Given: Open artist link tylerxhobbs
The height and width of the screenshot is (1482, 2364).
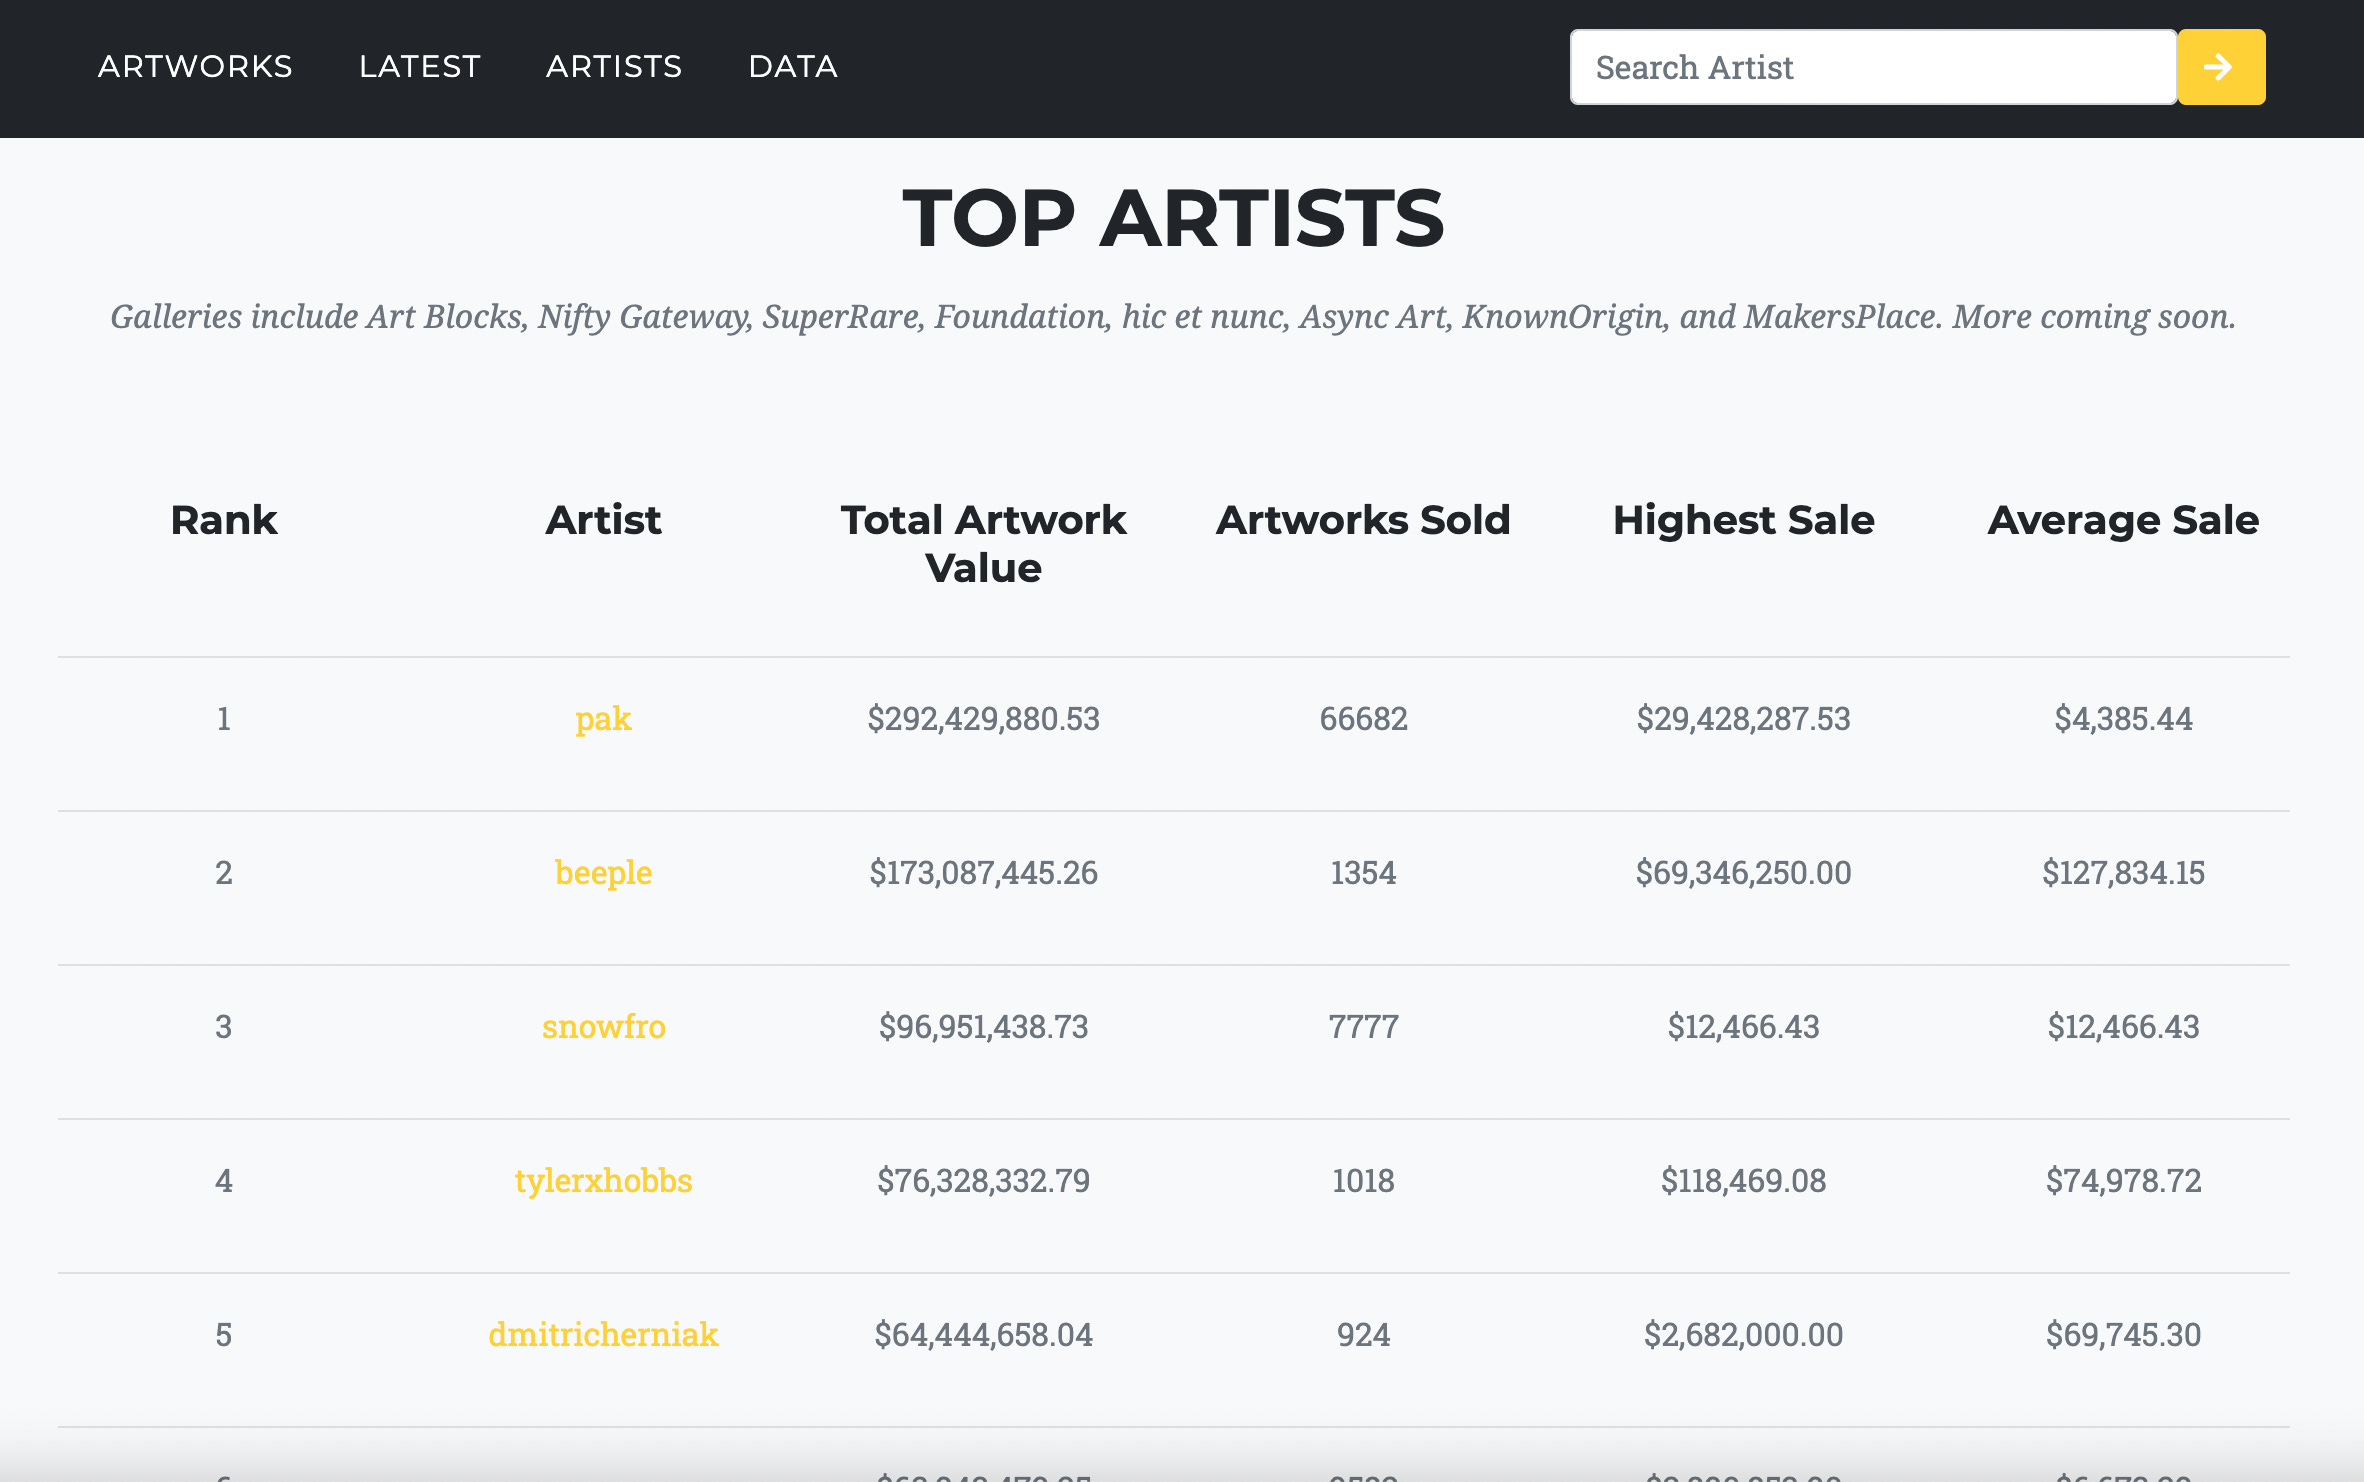Looking at the screenshot, I should click(x=603, y=1181).
